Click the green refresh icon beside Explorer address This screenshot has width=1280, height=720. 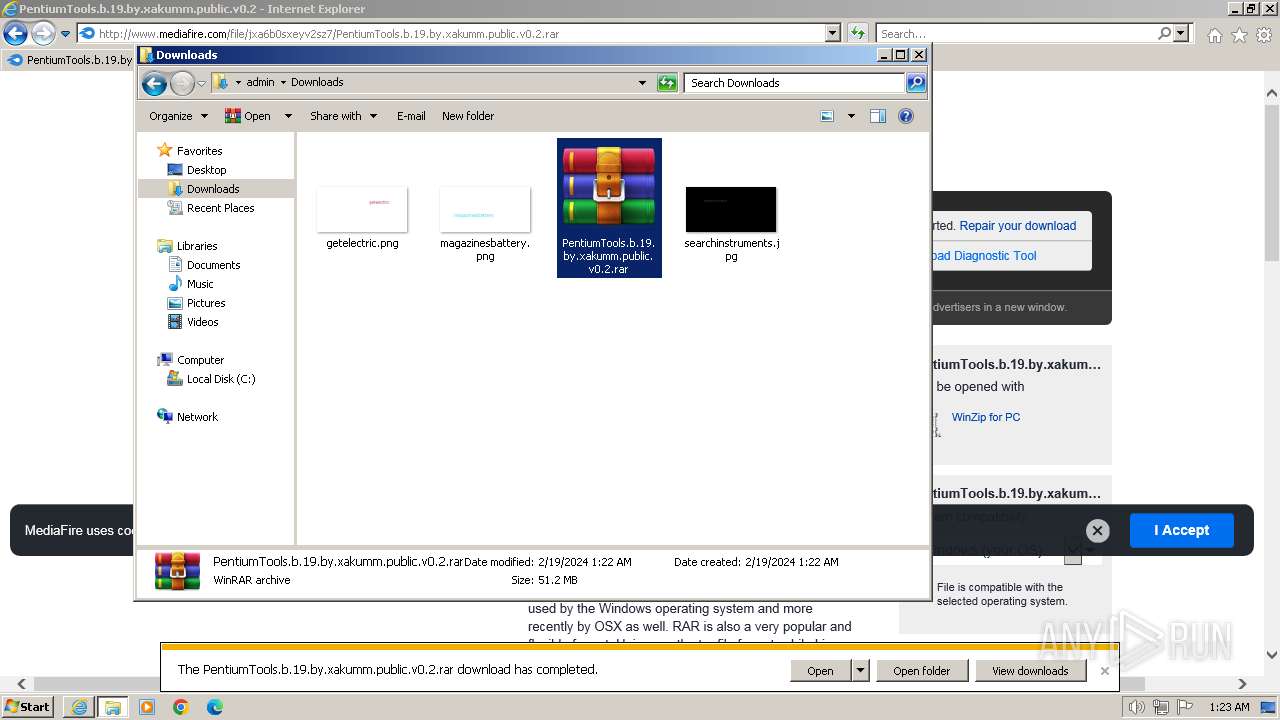pyautogui.click(x=667, y=83)
